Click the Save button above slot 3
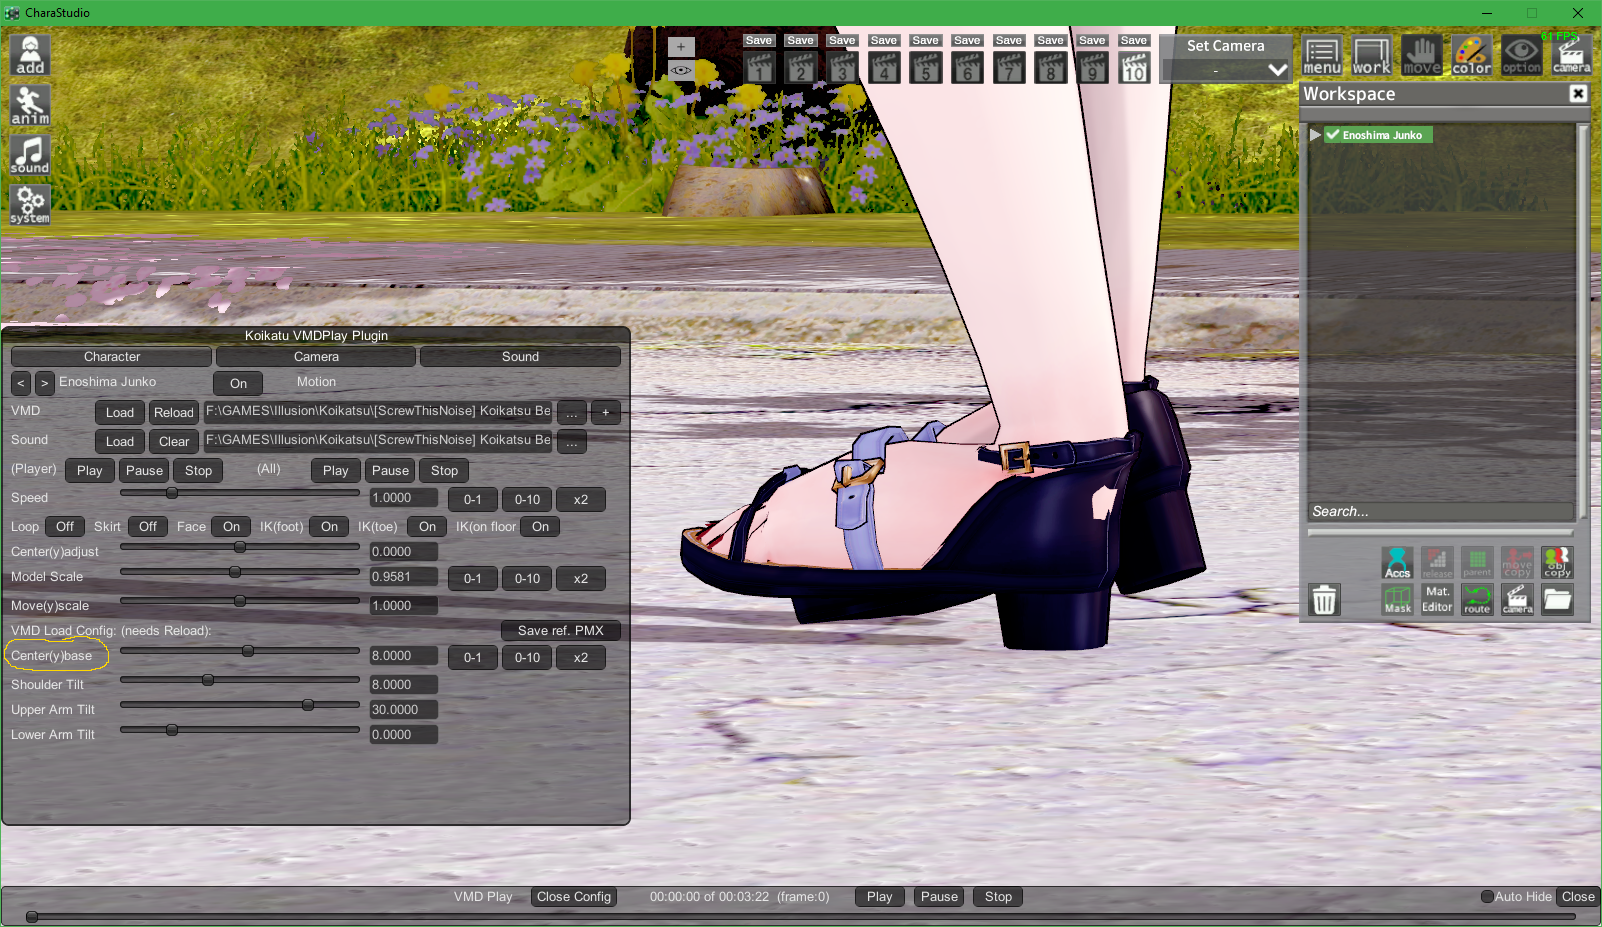 843,41
